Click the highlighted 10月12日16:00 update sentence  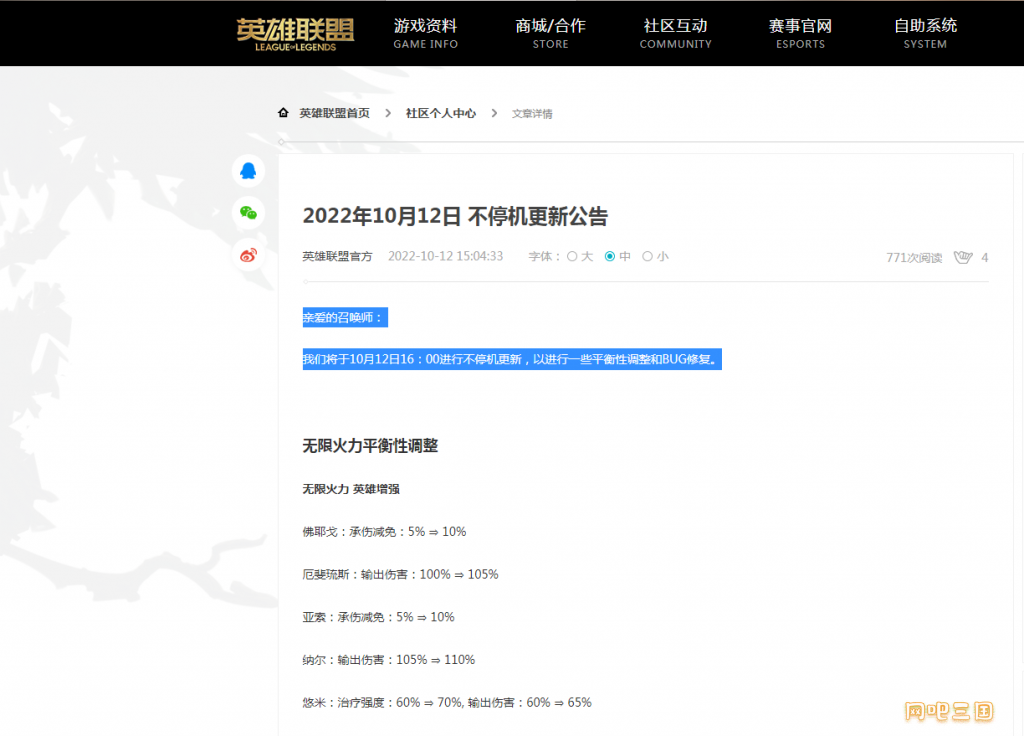512,359
